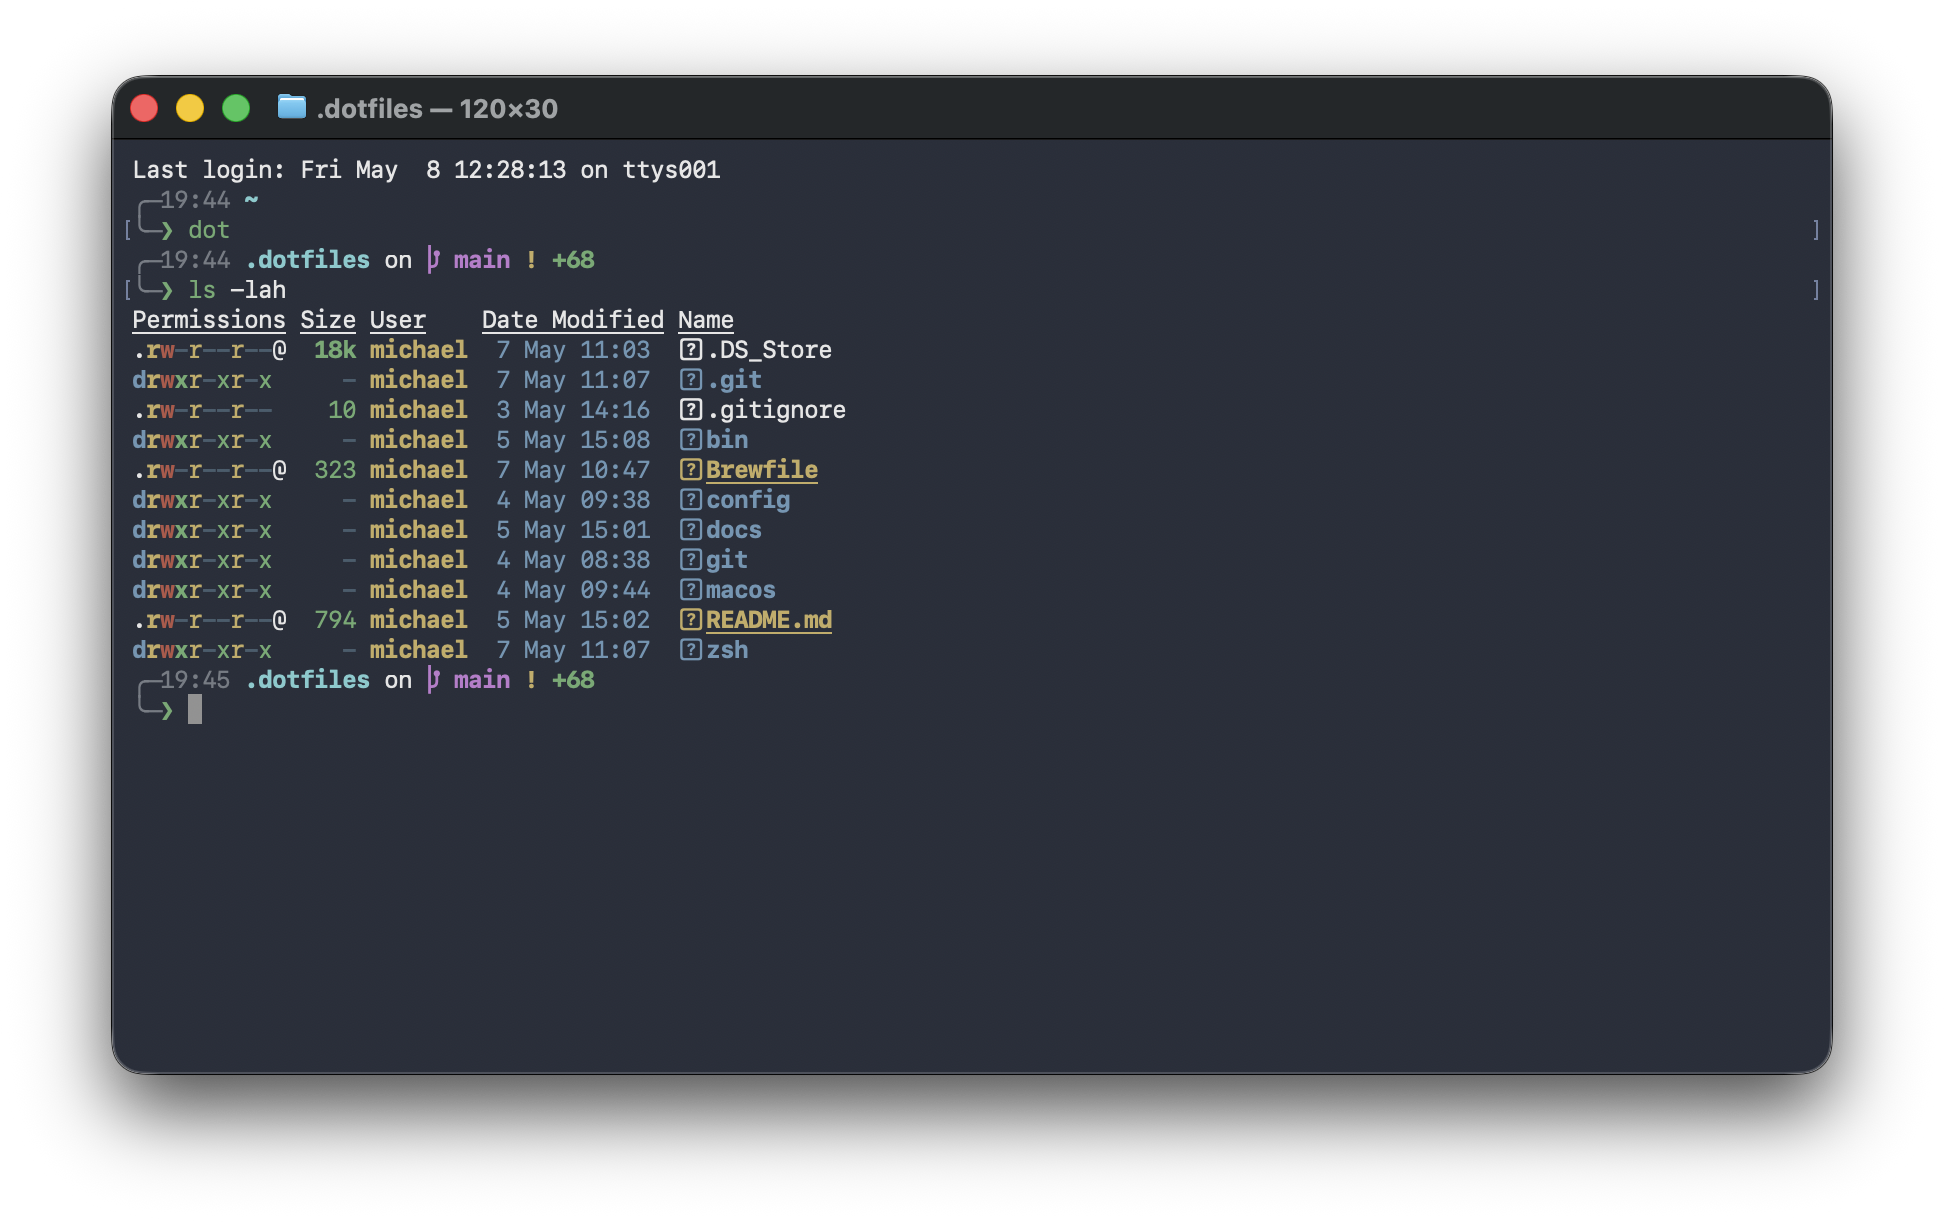Screen dimensions: 1944x1222
Task: Click the icon next to config folder
Action: click(x=690, y=500)
